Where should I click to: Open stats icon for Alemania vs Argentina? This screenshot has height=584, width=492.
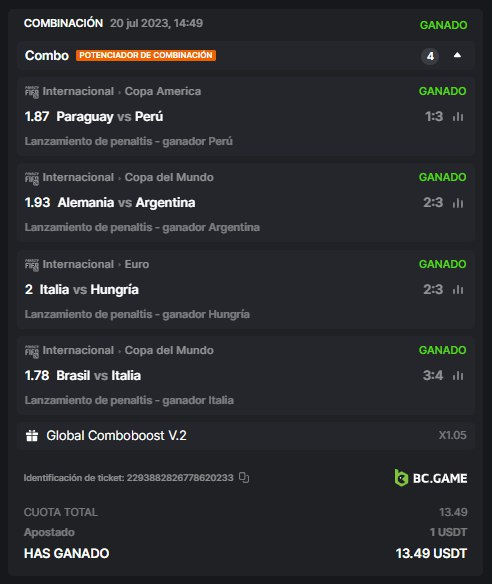pyautogui.click(x=458, y=203)
